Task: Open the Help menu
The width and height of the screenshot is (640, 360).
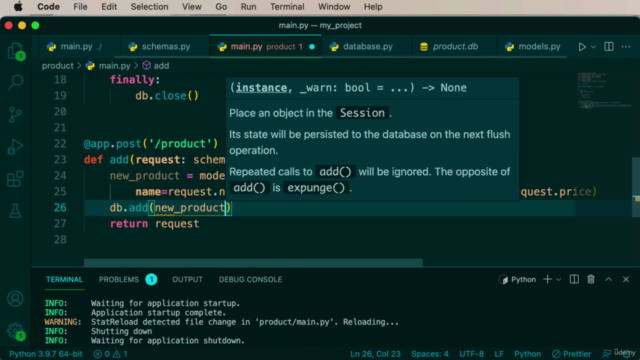Action: tap(373, 7)
